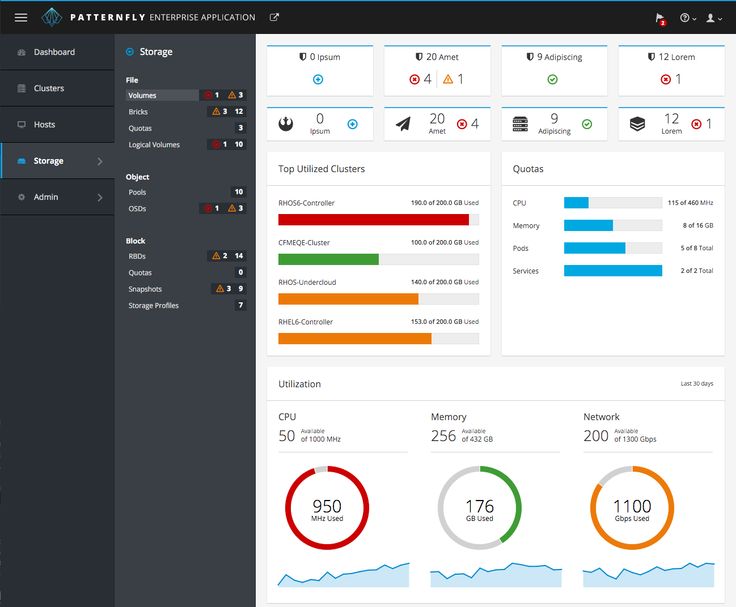Click the CPU quota progress bar
This screenshot has height=607, width=736.
point(613,202)
